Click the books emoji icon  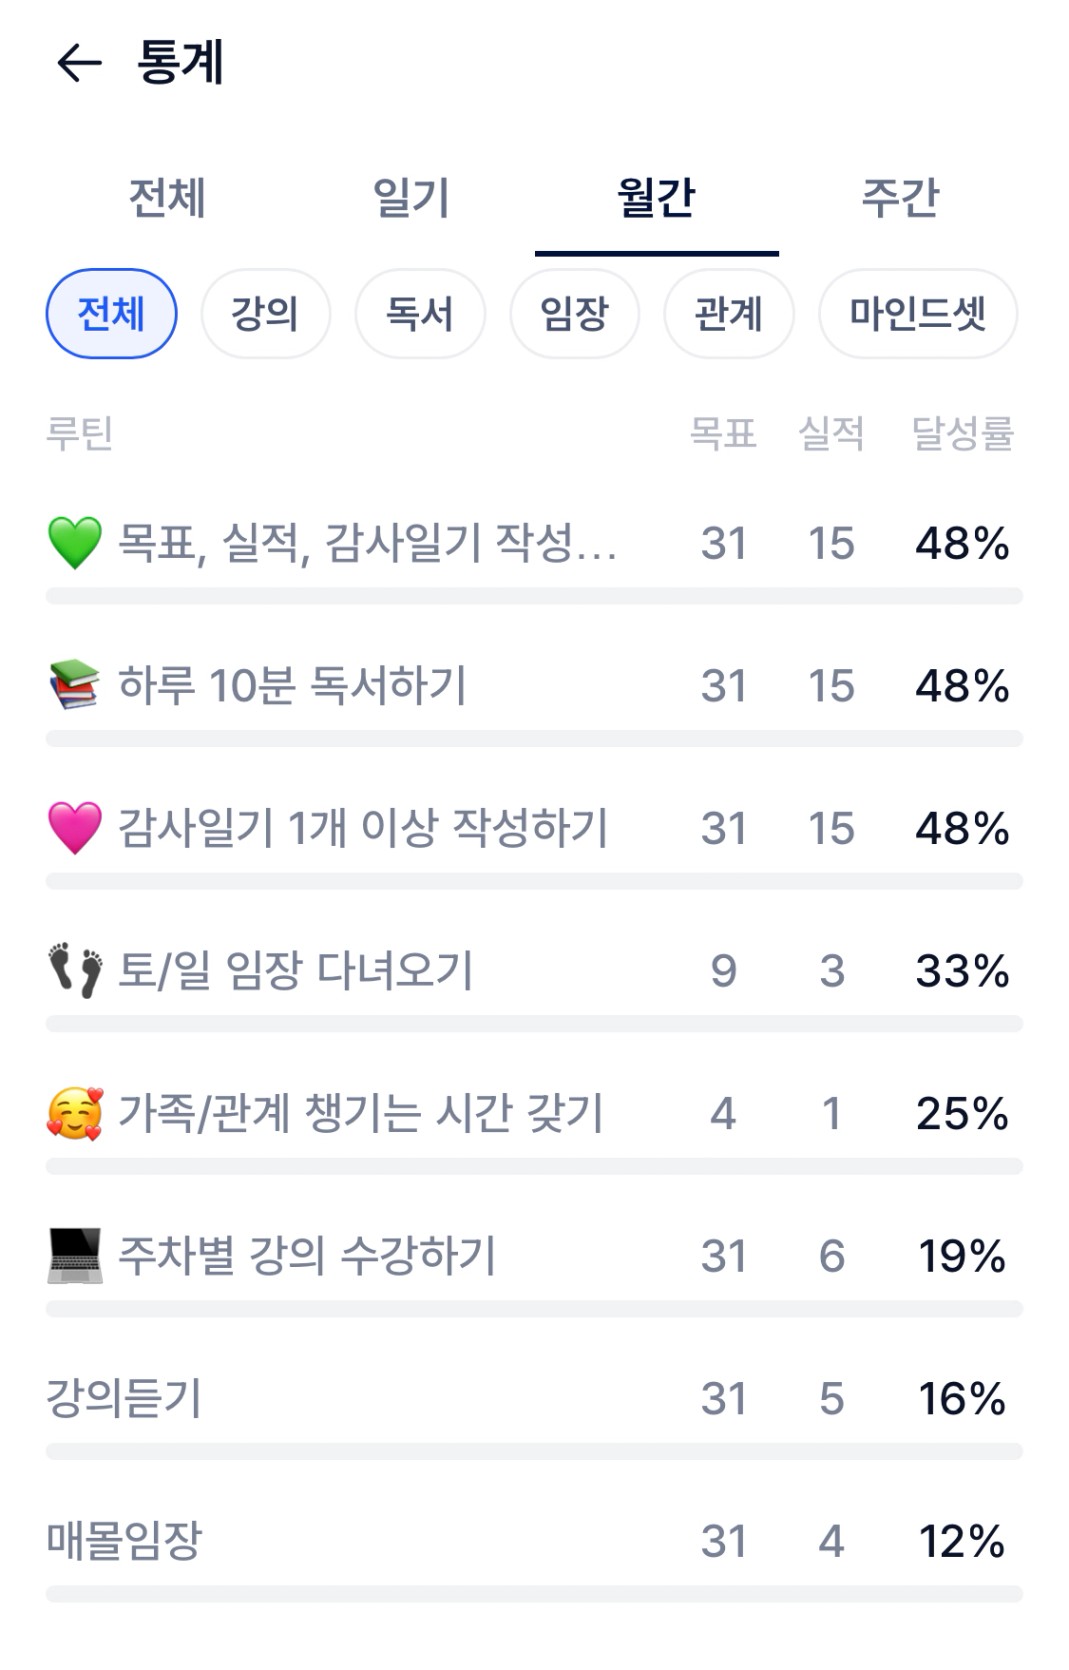pos(75,685)
